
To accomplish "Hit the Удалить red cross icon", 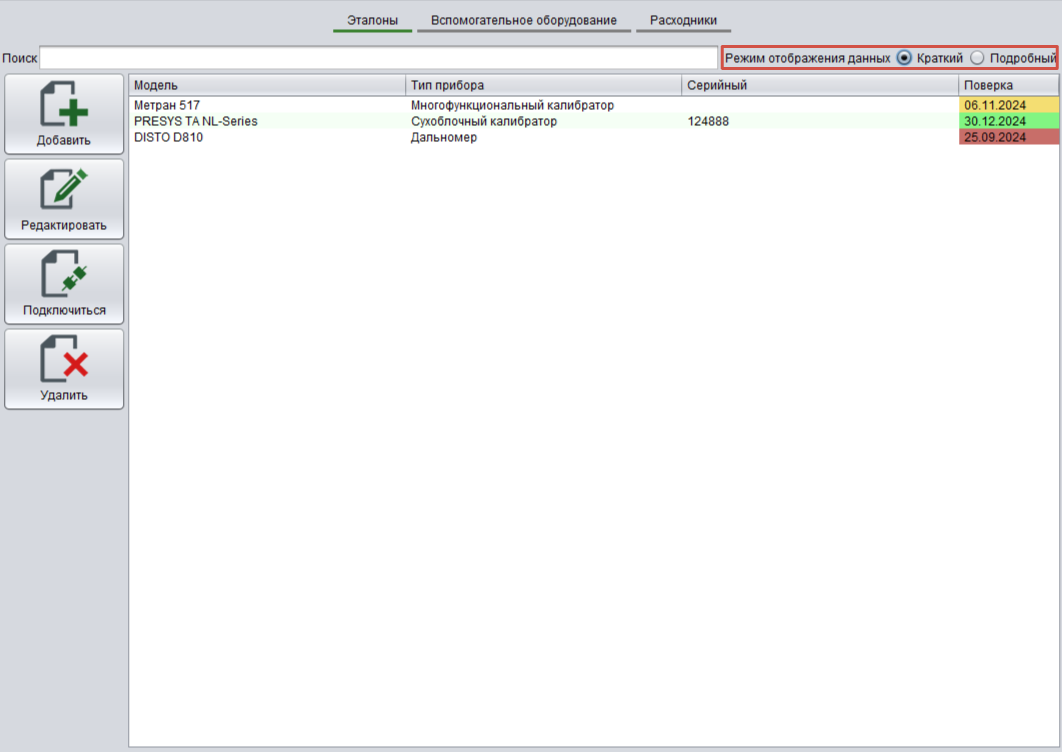I will (x=64, y=360).
